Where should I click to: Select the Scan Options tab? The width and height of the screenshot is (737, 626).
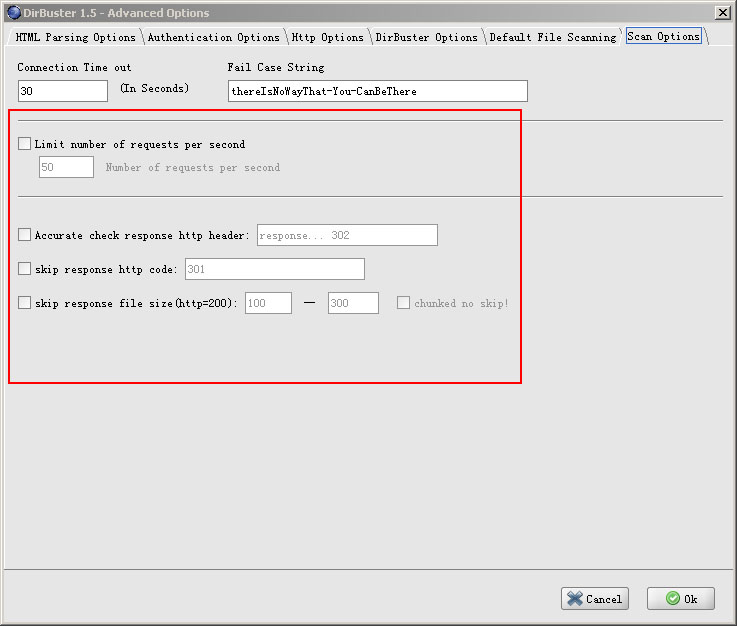click(664, 36)
